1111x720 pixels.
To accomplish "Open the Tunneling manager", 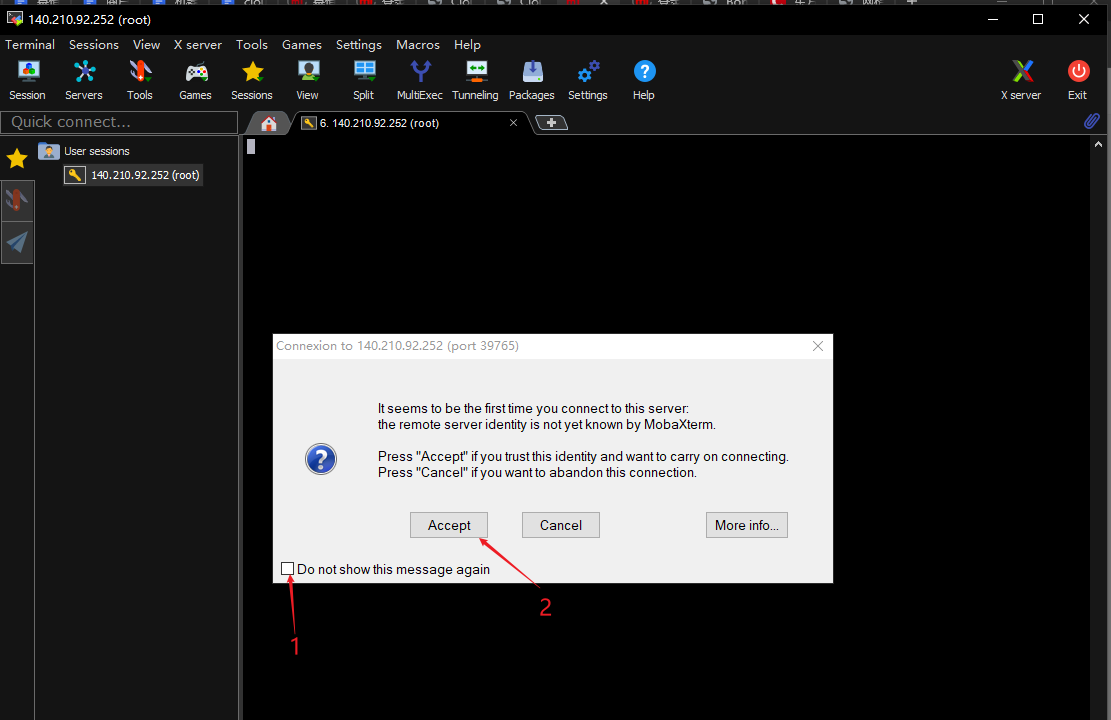I will pos(475,79).
